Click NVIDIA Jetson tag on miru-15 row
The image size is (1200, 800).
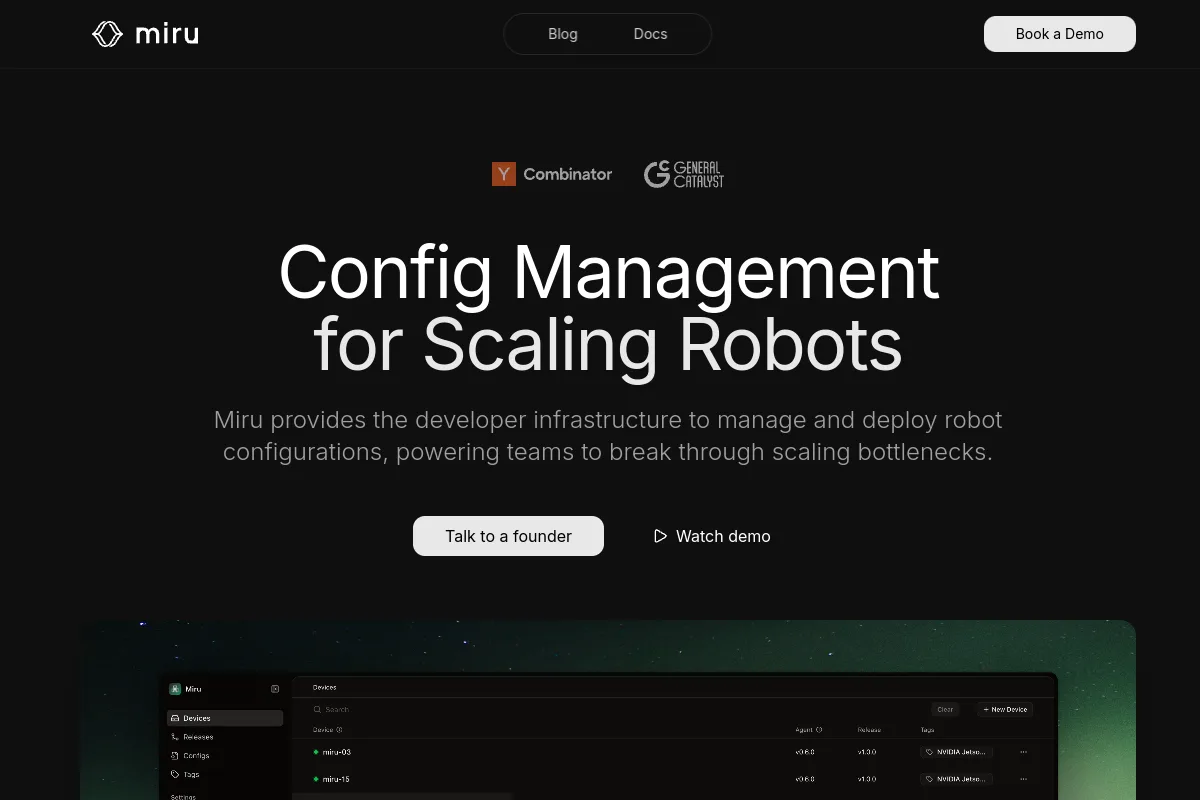[x=956, y=779]
